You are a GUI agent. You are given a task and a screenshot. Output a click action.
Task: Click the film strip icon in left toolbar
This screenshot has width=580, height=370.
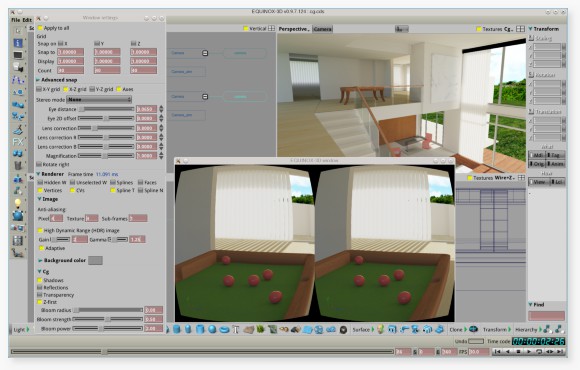(18, 241)
